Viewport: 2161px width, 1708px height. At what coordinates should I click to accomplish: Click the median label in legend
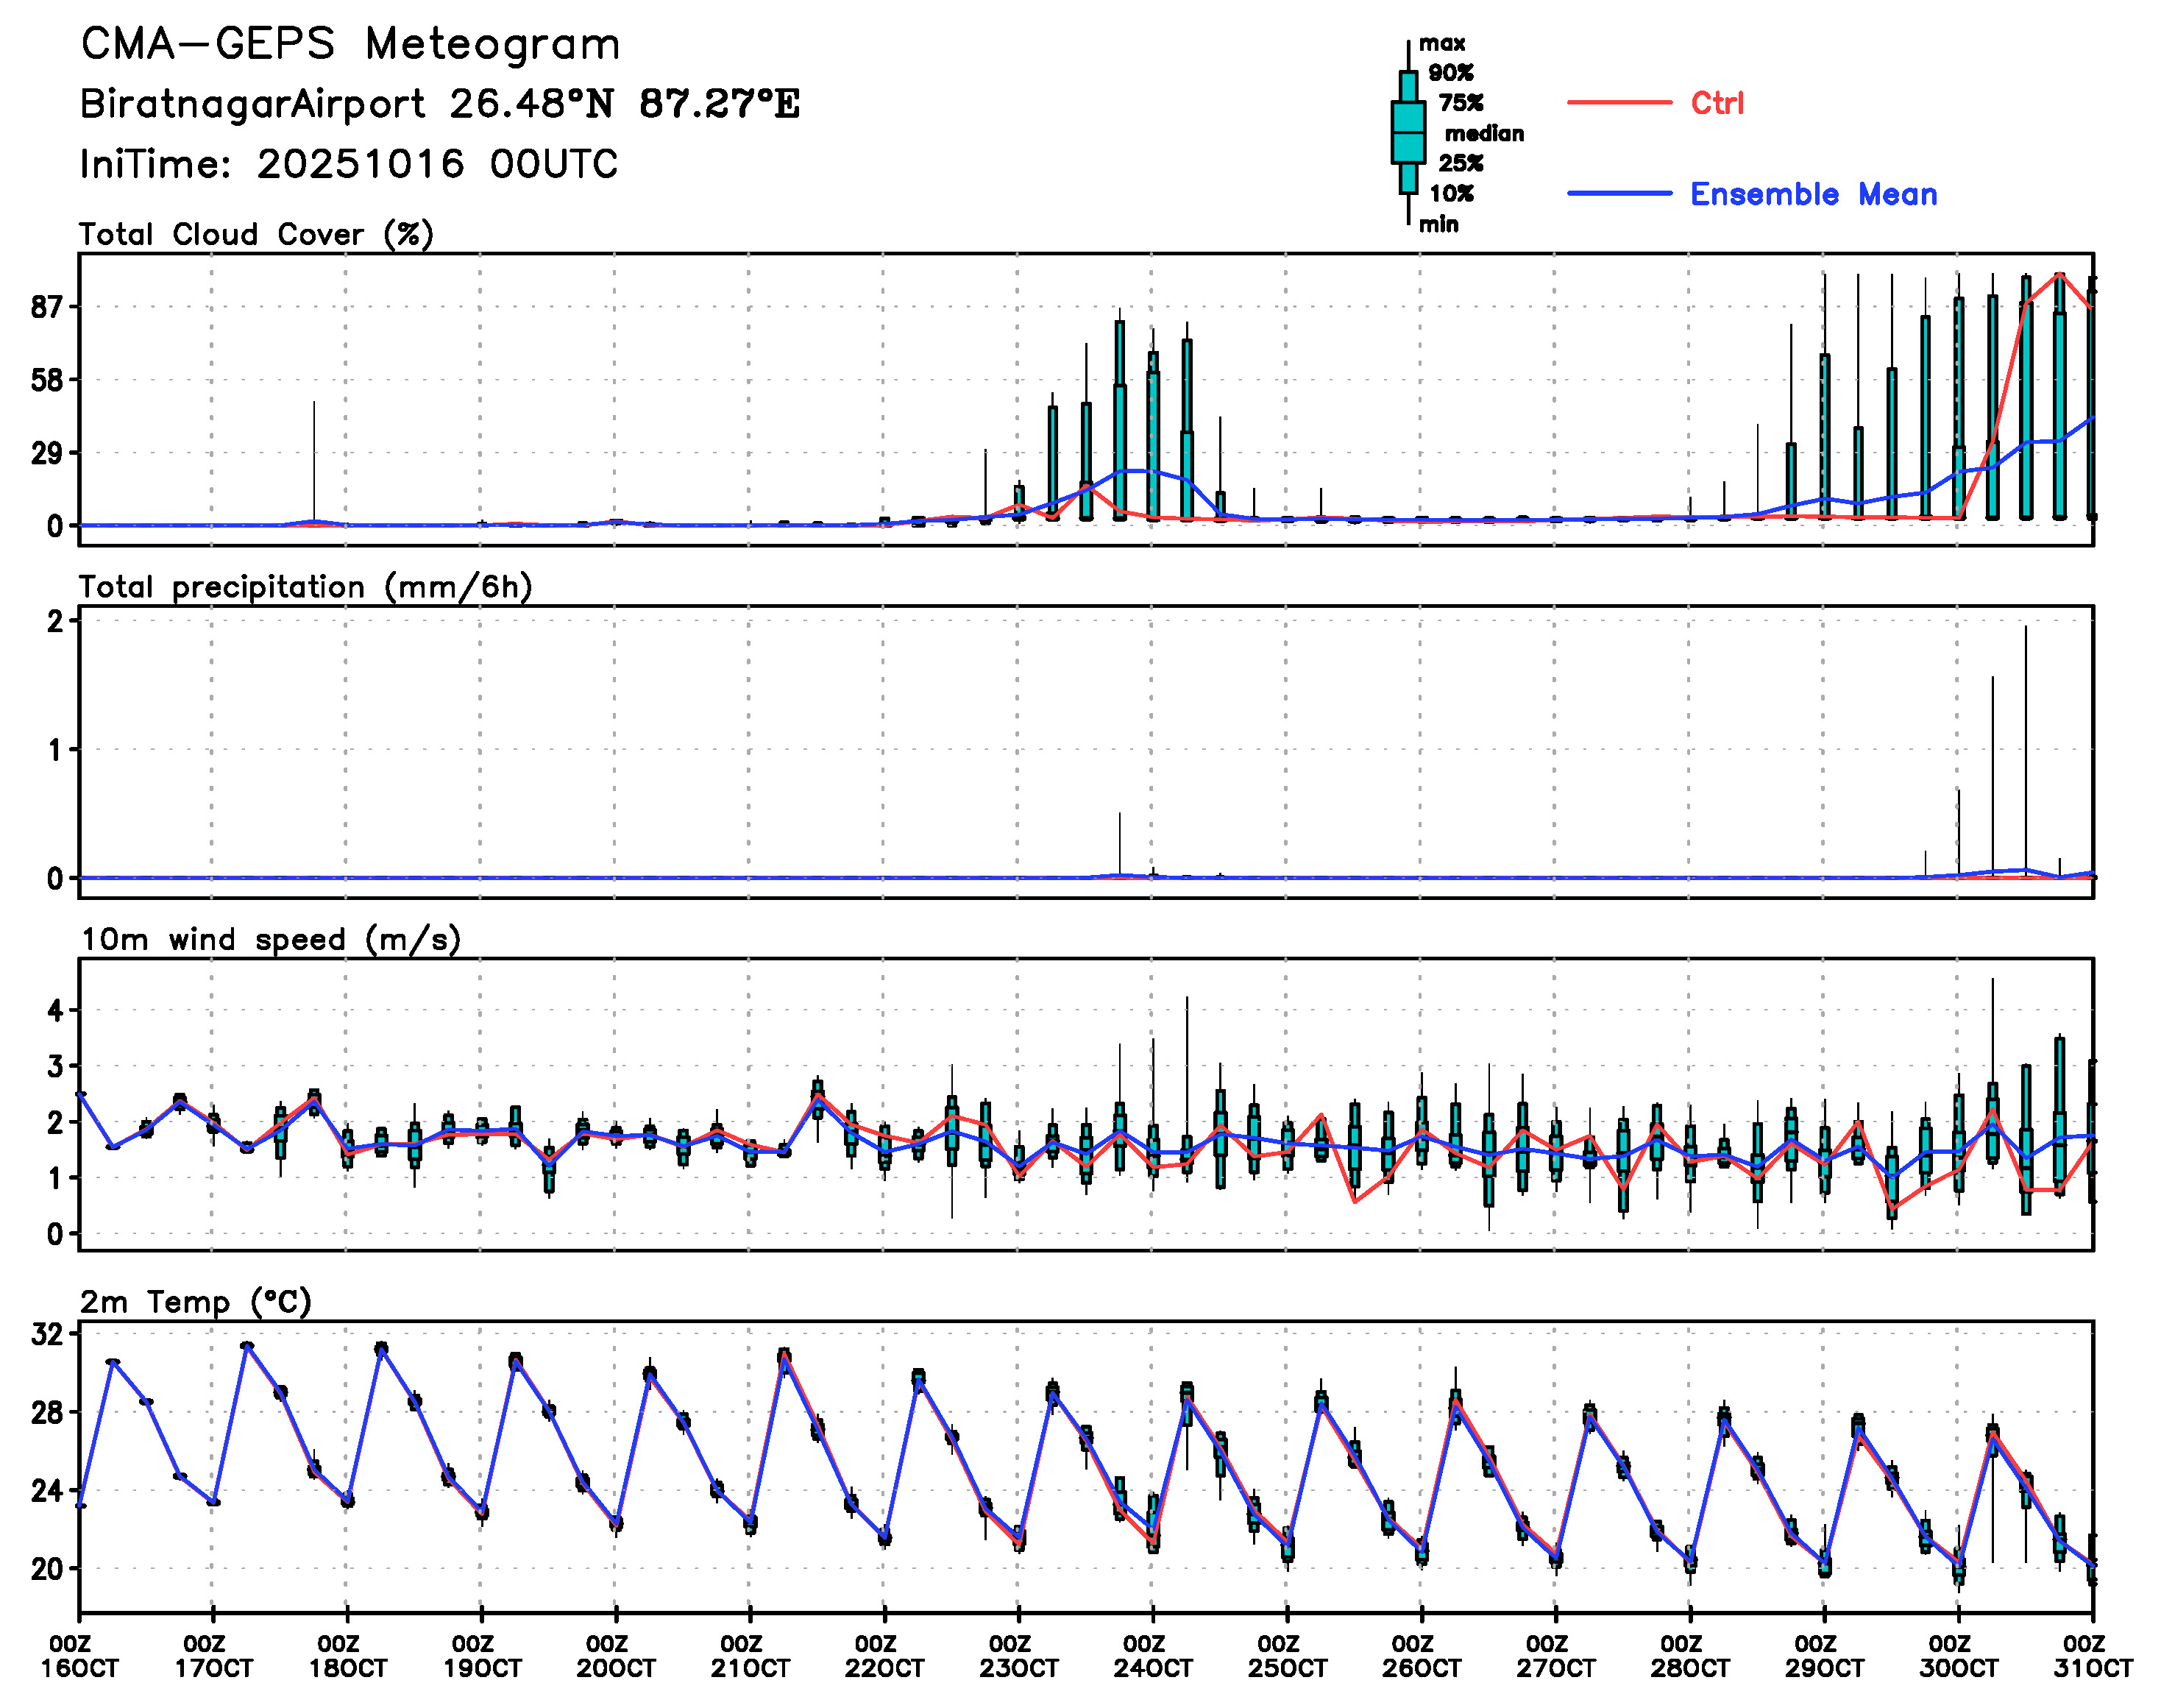coord(1484,134)
